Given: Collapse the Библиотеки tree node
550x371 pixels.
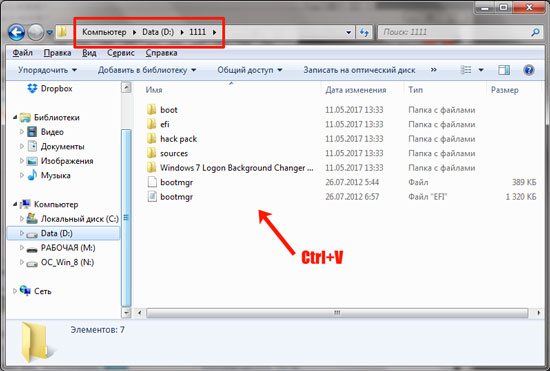Looking at the screenshot, I should click(15, 117).
